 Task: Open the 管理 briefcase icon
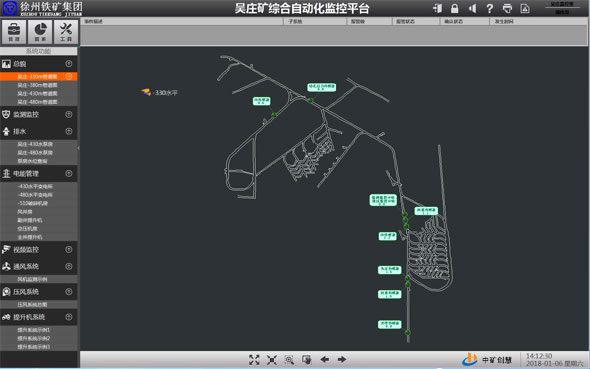point(14,32)
